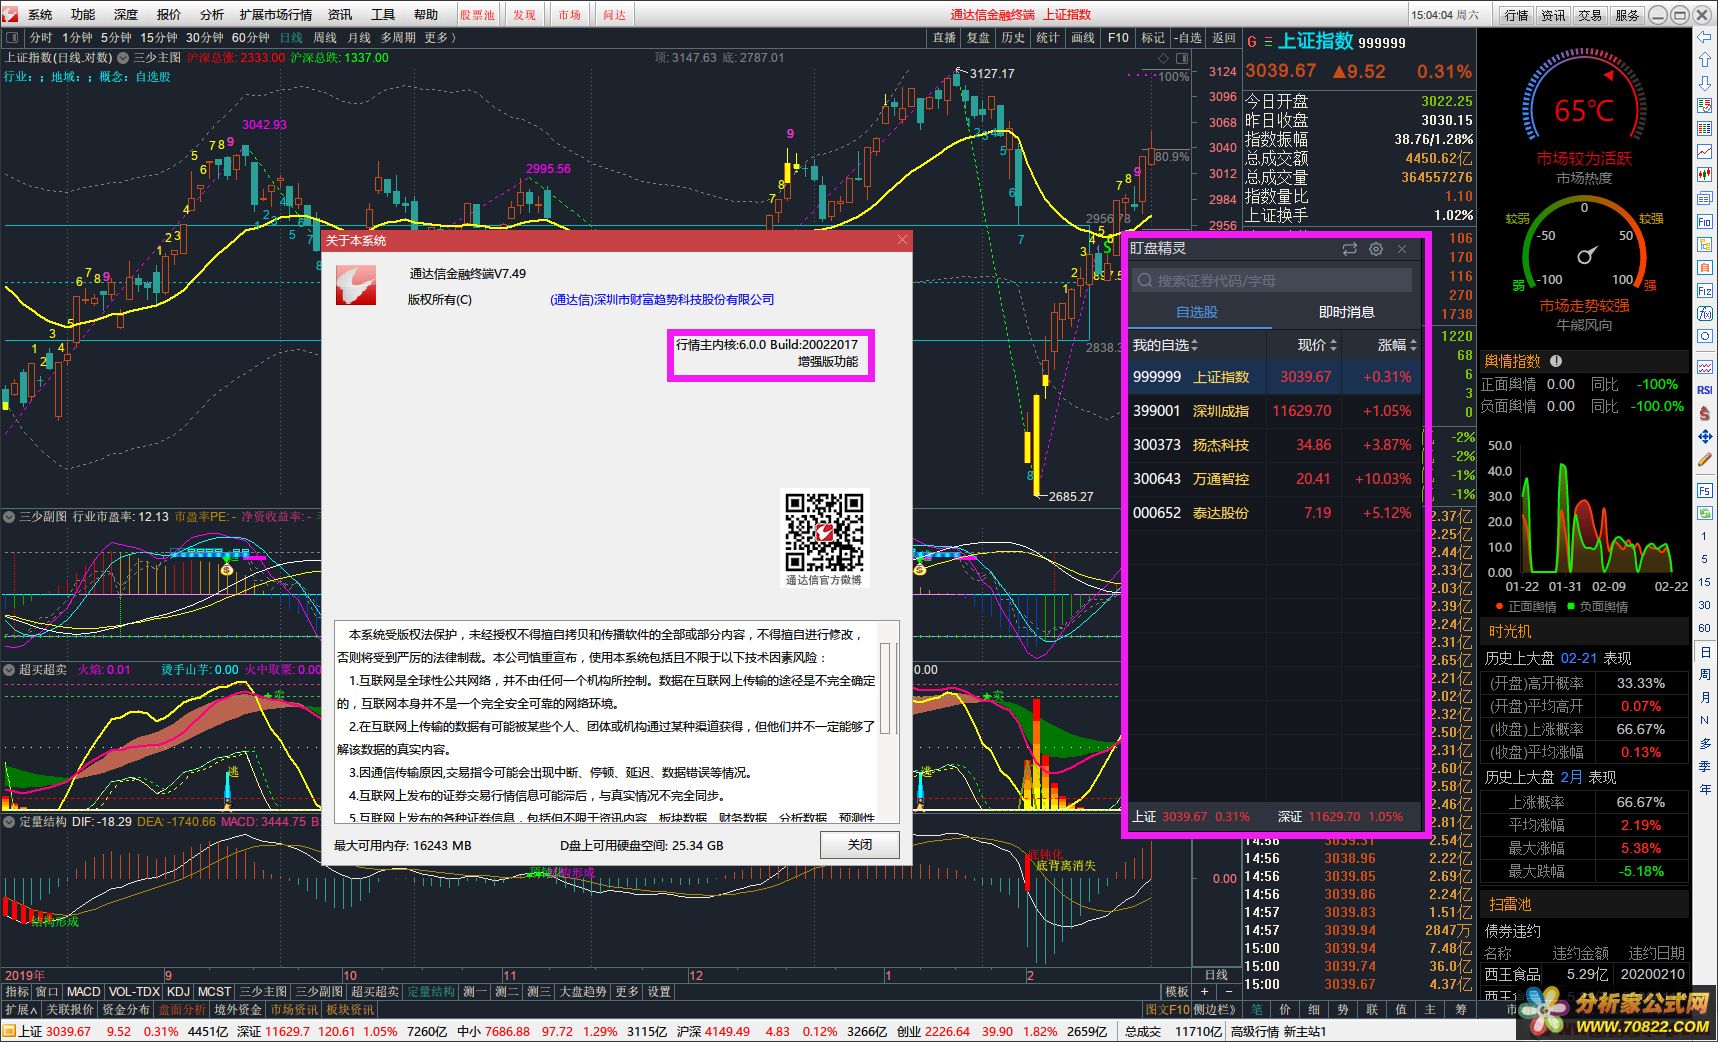The image size is (1718, 1042).
Task: Click the RSI indicator icon on right sidebar
Action: click(1705, 390)
